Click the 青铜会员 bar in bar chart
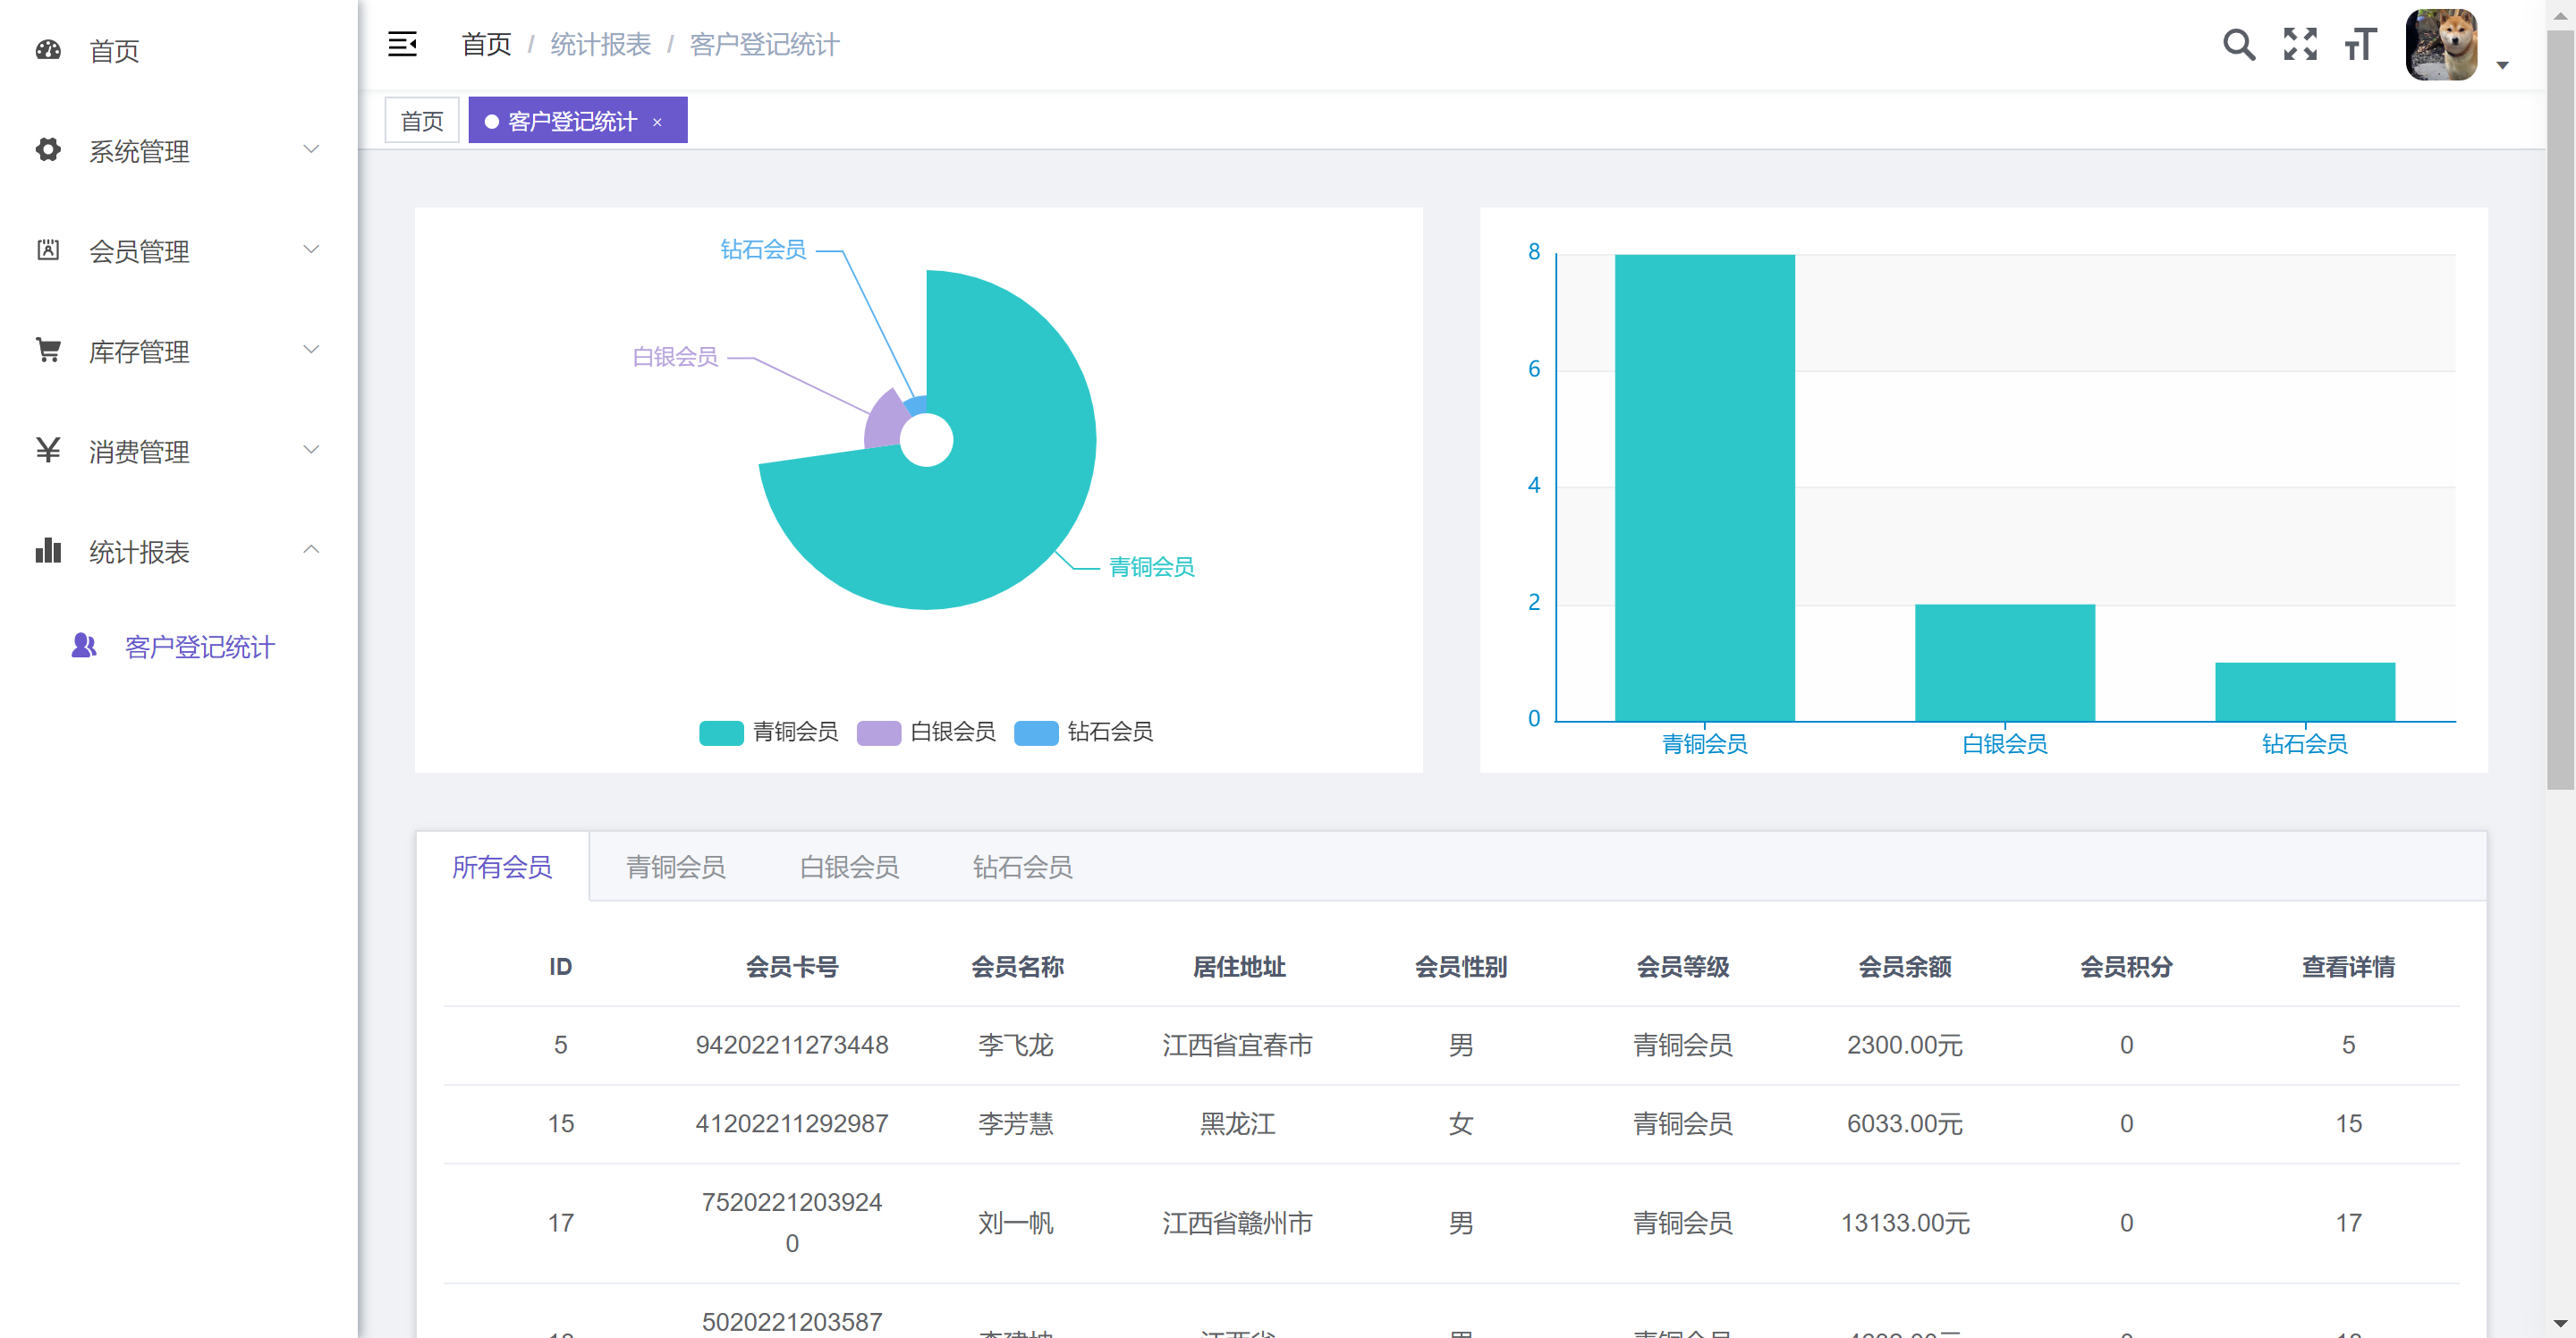This screenshot has height=1338, width=2576. 1704,488
